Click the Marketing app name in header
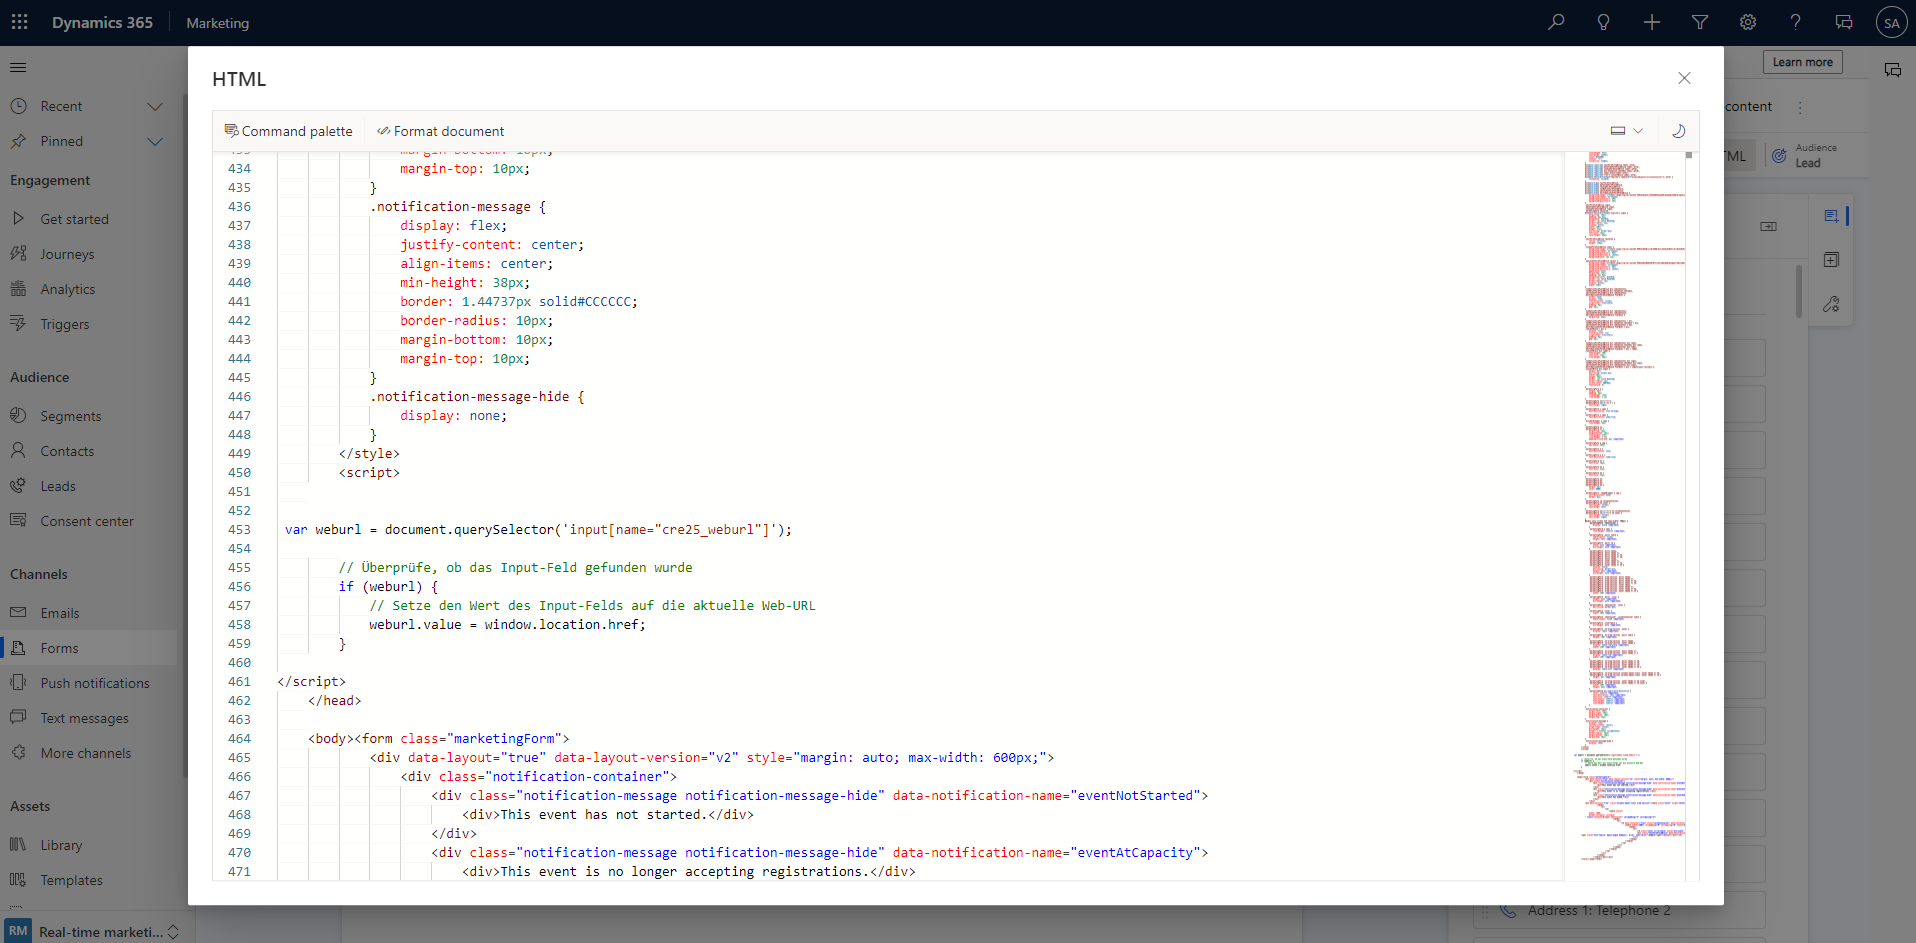The image size is (1916, 943). (217, 23)
